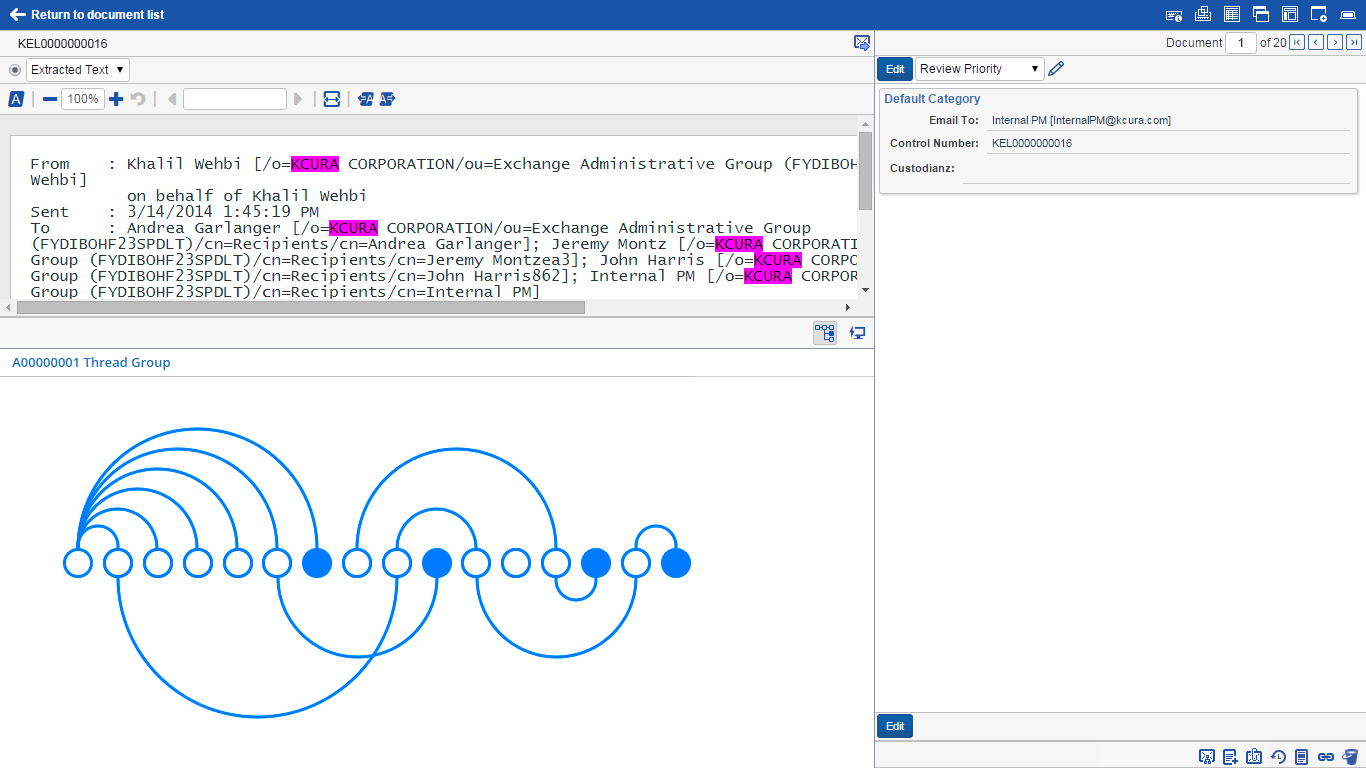
Task: Return to document list link
Action: [87, 15]
